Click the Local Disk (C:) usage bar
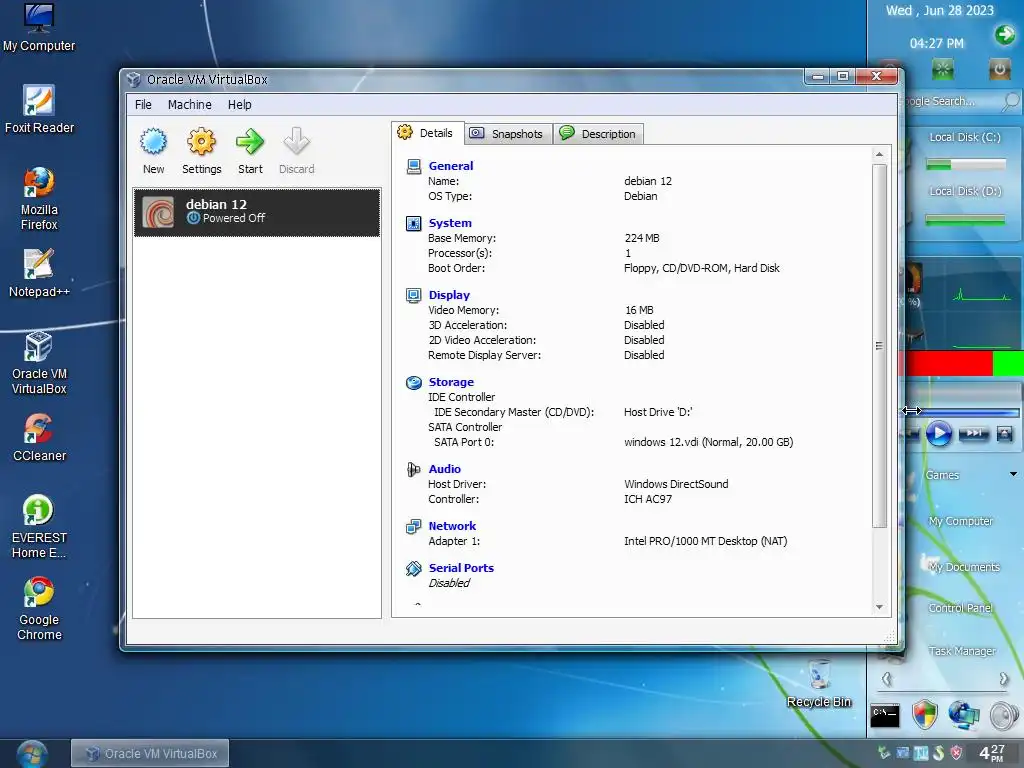This screenshot has height=768, width=1024. pos(965,165)
